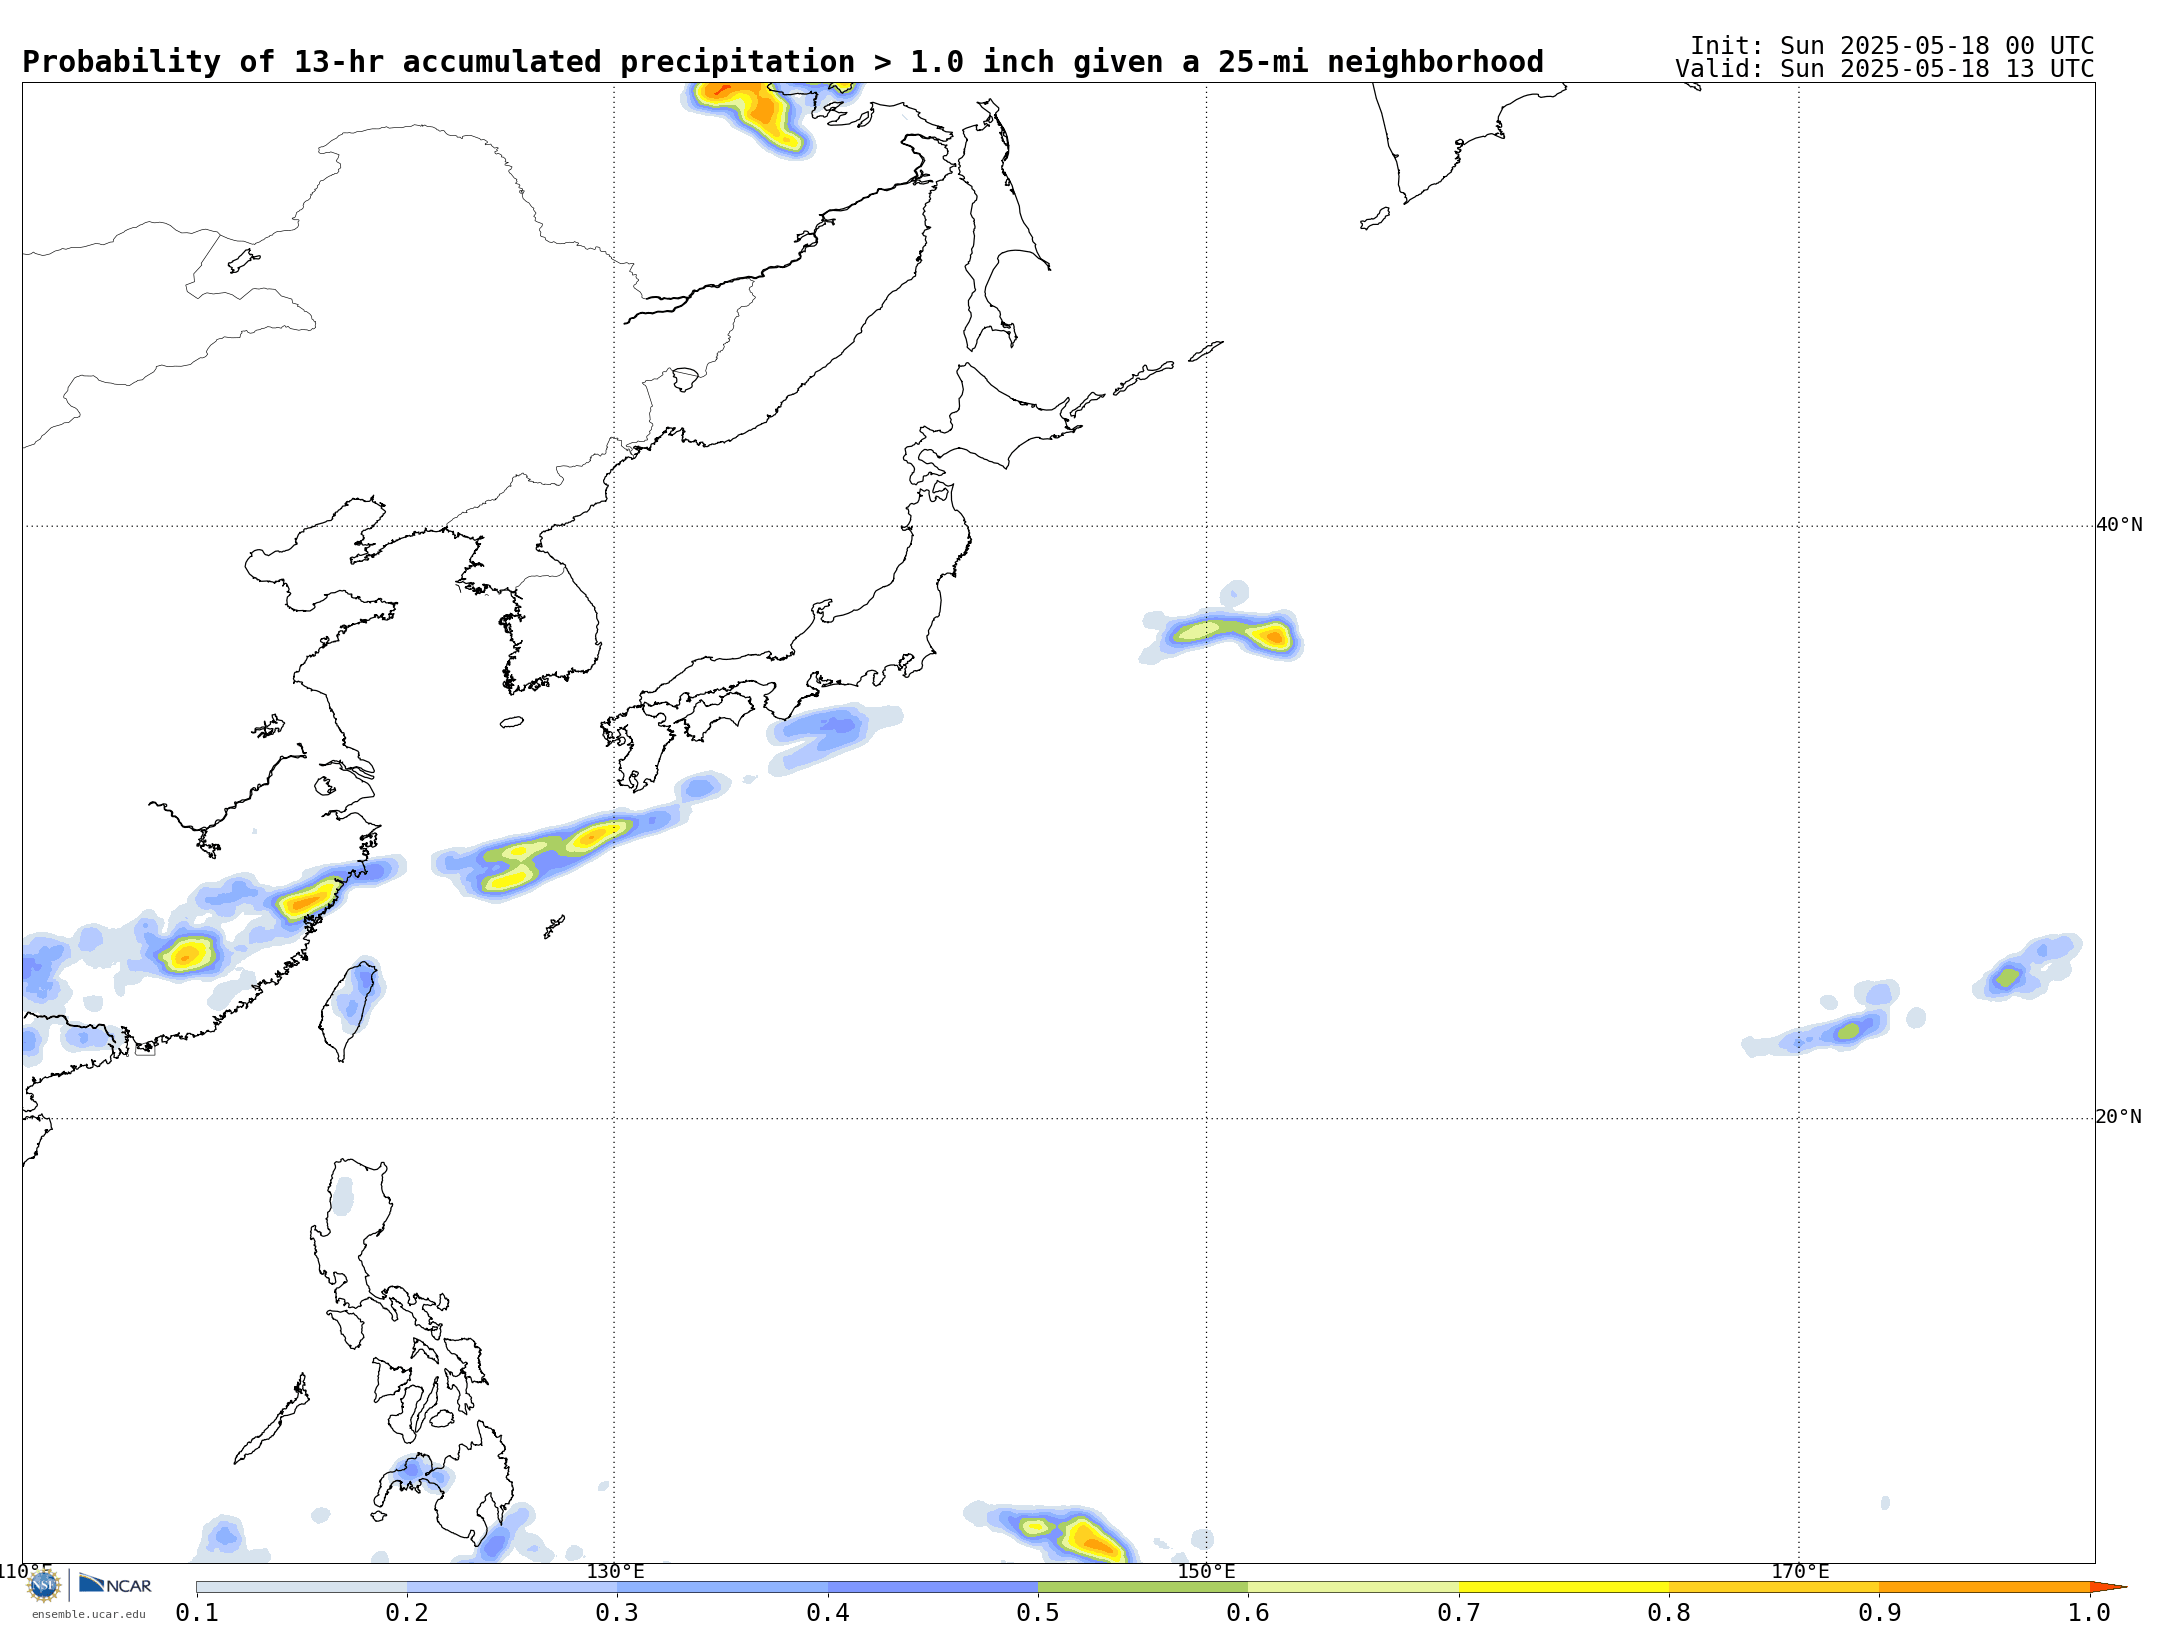This screenshot has width=2160, height=1626.
Task: Click the 170°E longitude label
Action: point(1800,1571)
